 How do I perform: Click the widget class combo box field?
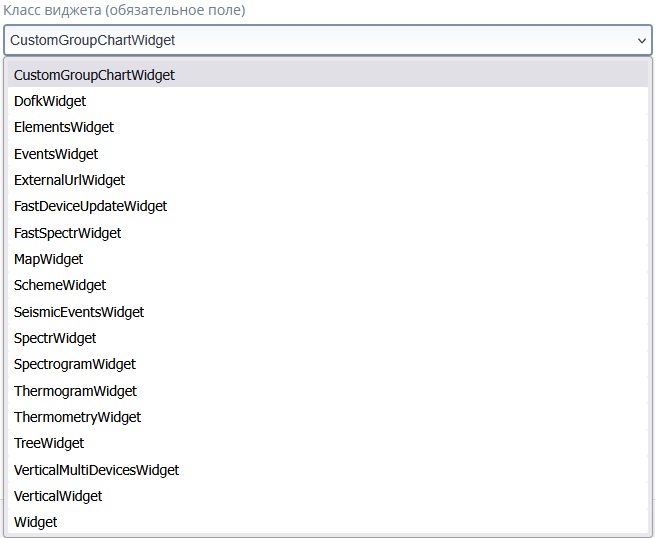(x=300, y=41)
